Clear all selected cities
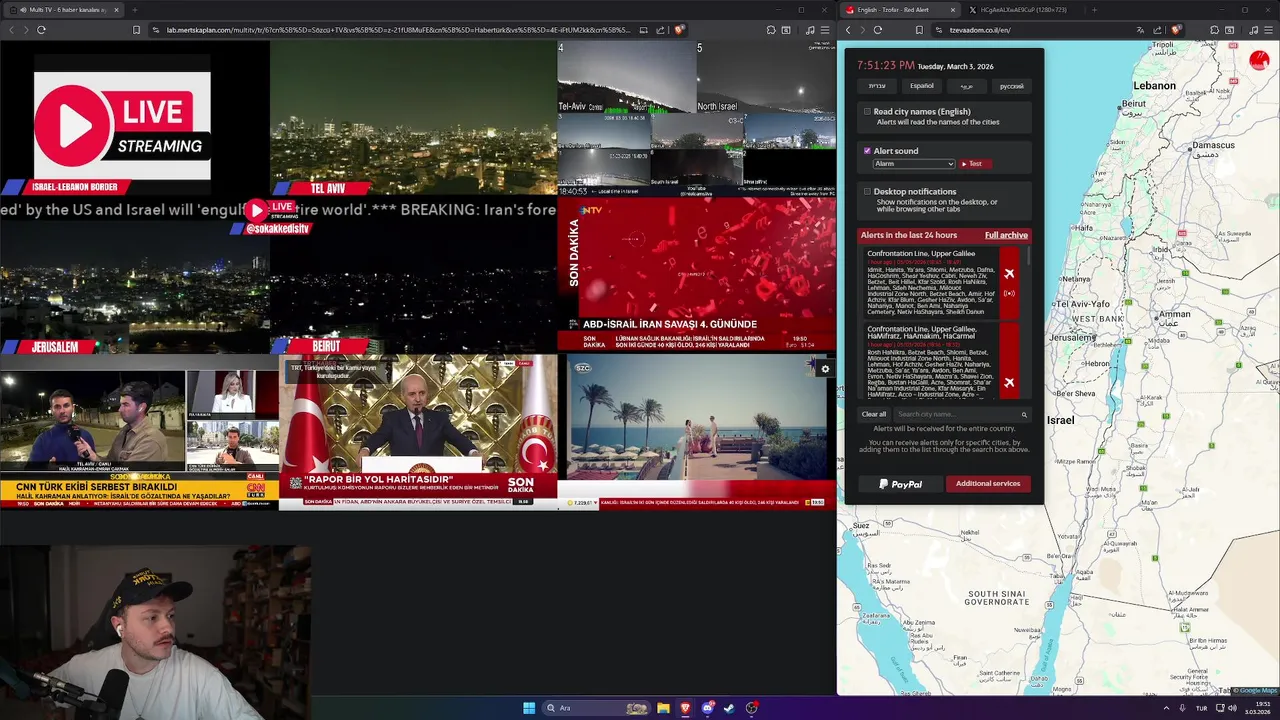Screen dimensions: 1280x720 coord(874,414)
